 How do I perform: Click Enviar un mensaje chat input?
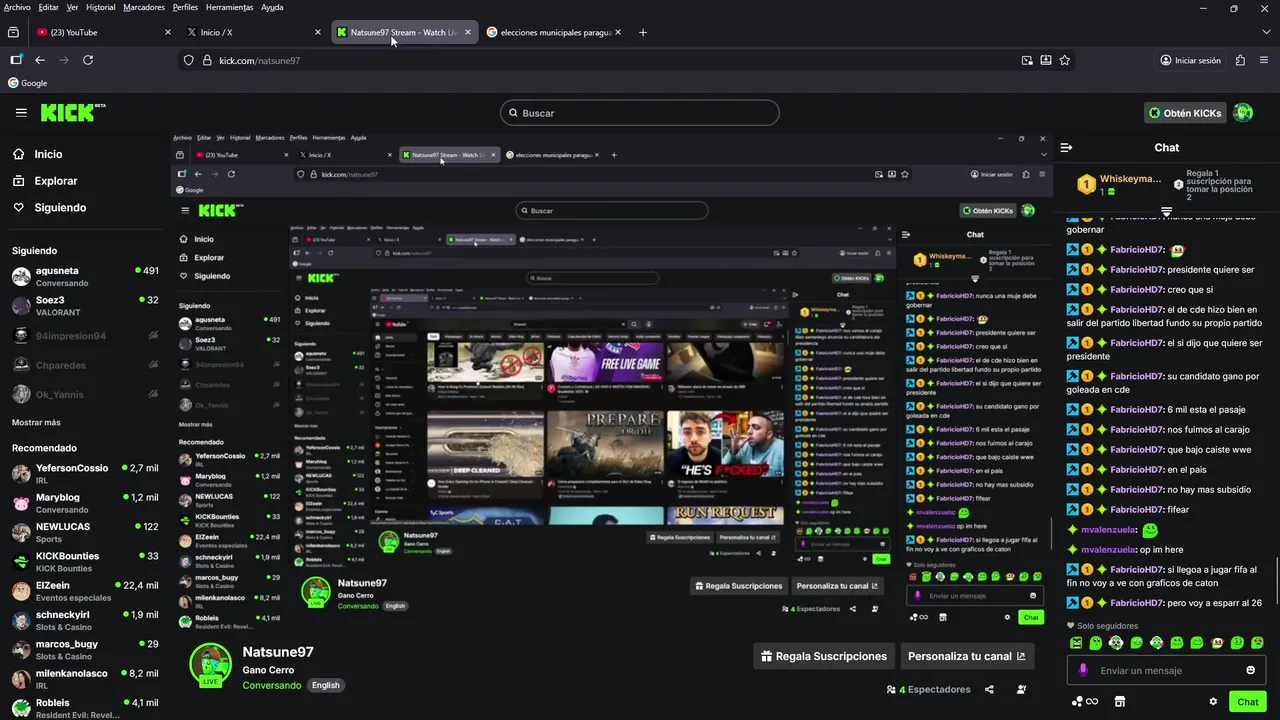[x=1165, y=670]
